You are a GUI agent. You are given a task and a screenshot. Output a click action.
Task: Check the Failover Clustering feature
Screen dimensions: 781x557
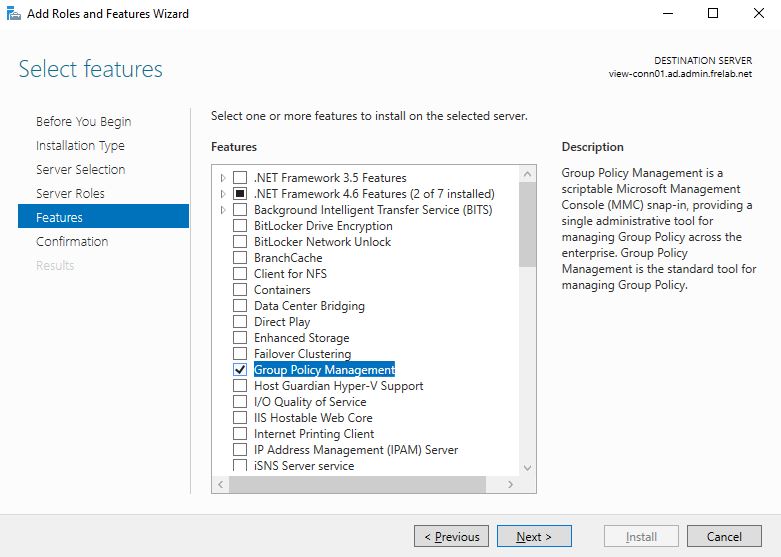click(x=240, y=354)
